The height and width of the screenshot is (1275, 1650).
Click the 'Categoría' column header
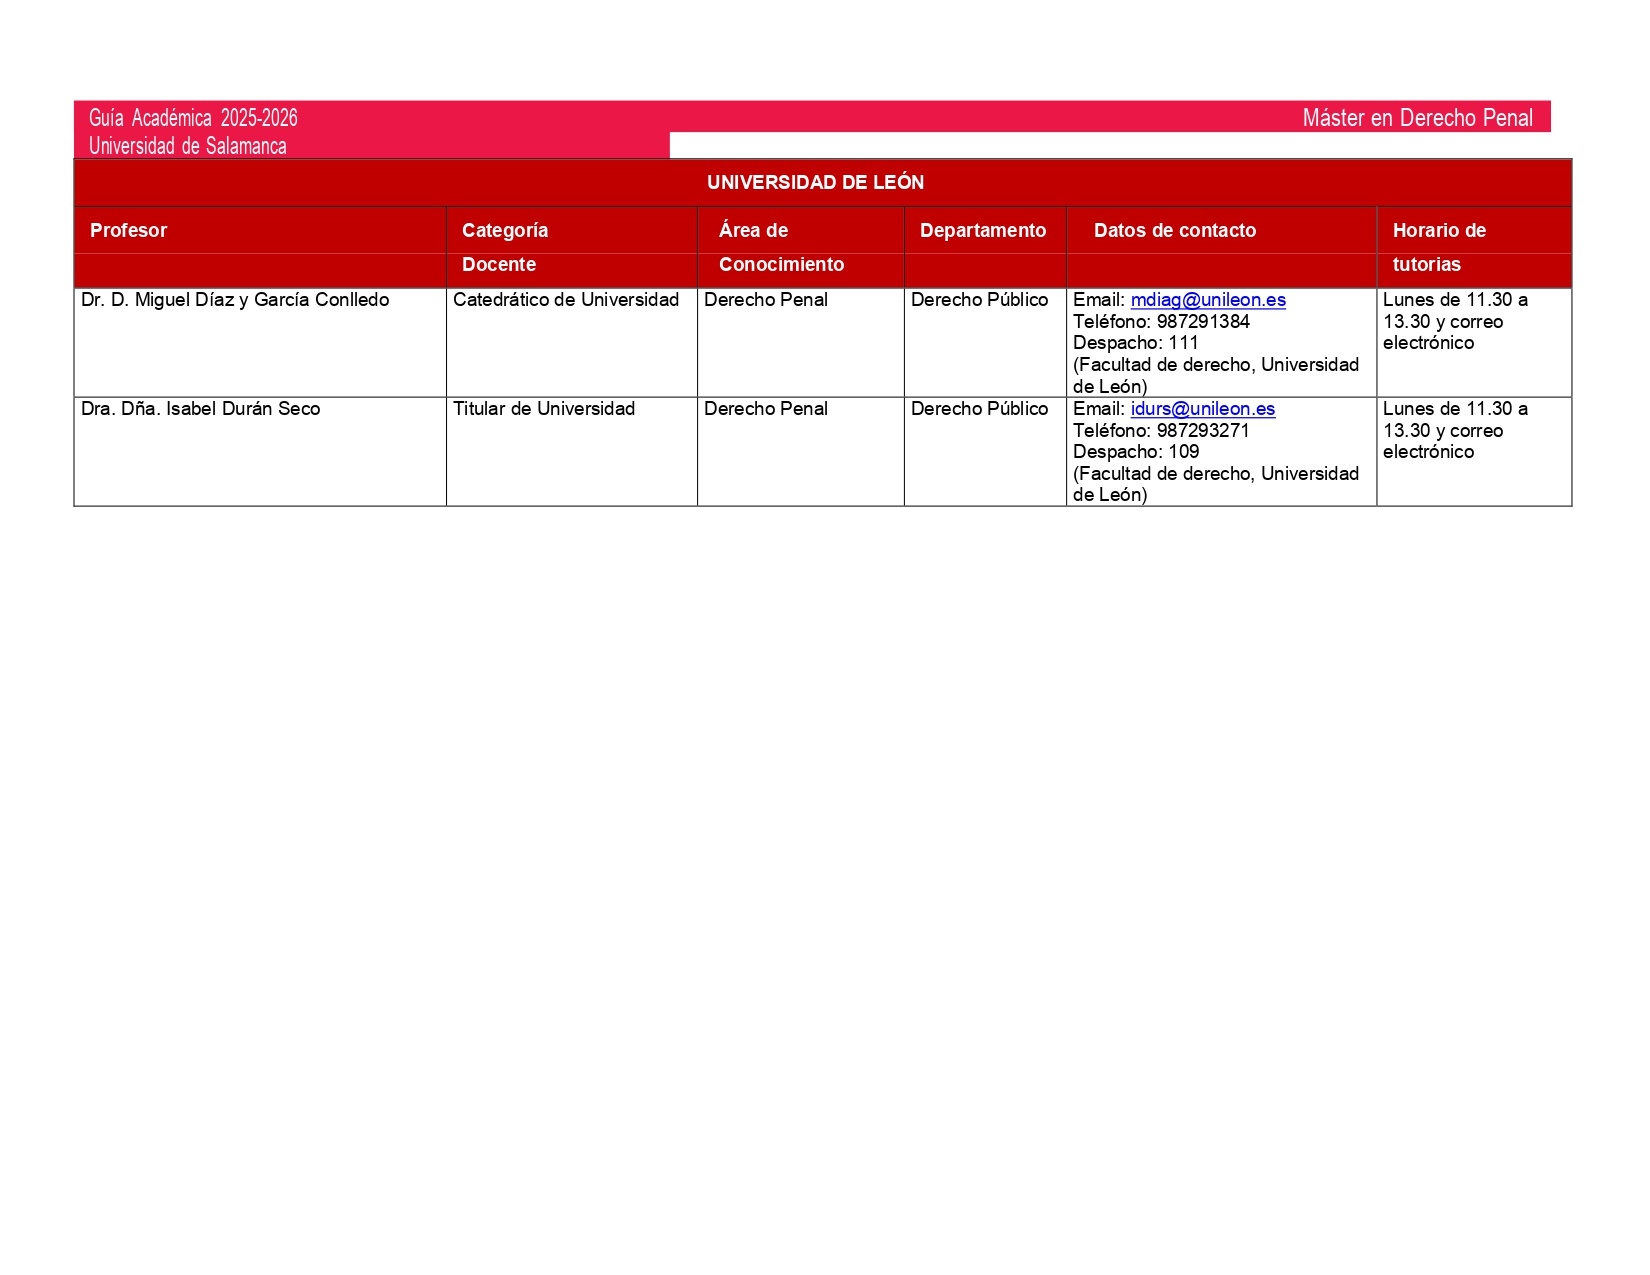tap(504, 231)
